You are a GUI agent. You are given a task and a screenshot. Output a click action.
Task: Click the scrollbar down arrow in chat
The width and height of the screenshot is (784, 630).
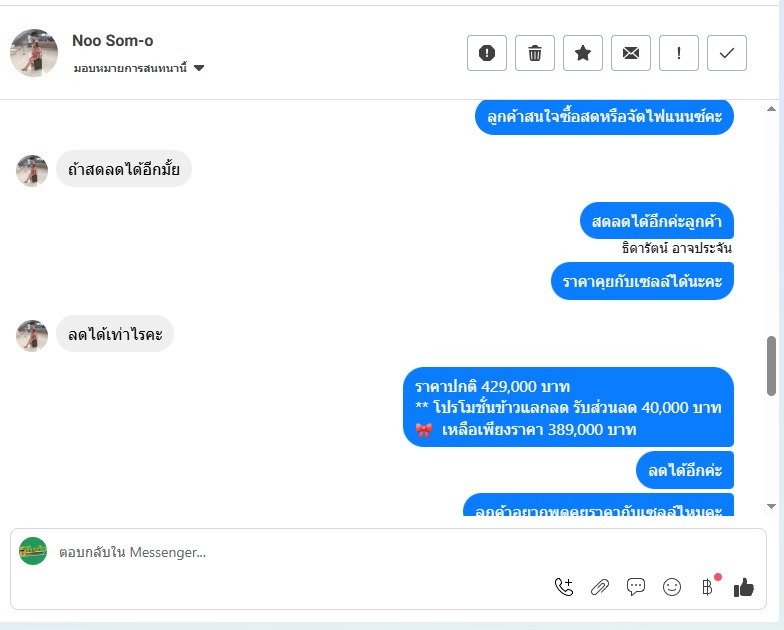click(x=771, y=506)
